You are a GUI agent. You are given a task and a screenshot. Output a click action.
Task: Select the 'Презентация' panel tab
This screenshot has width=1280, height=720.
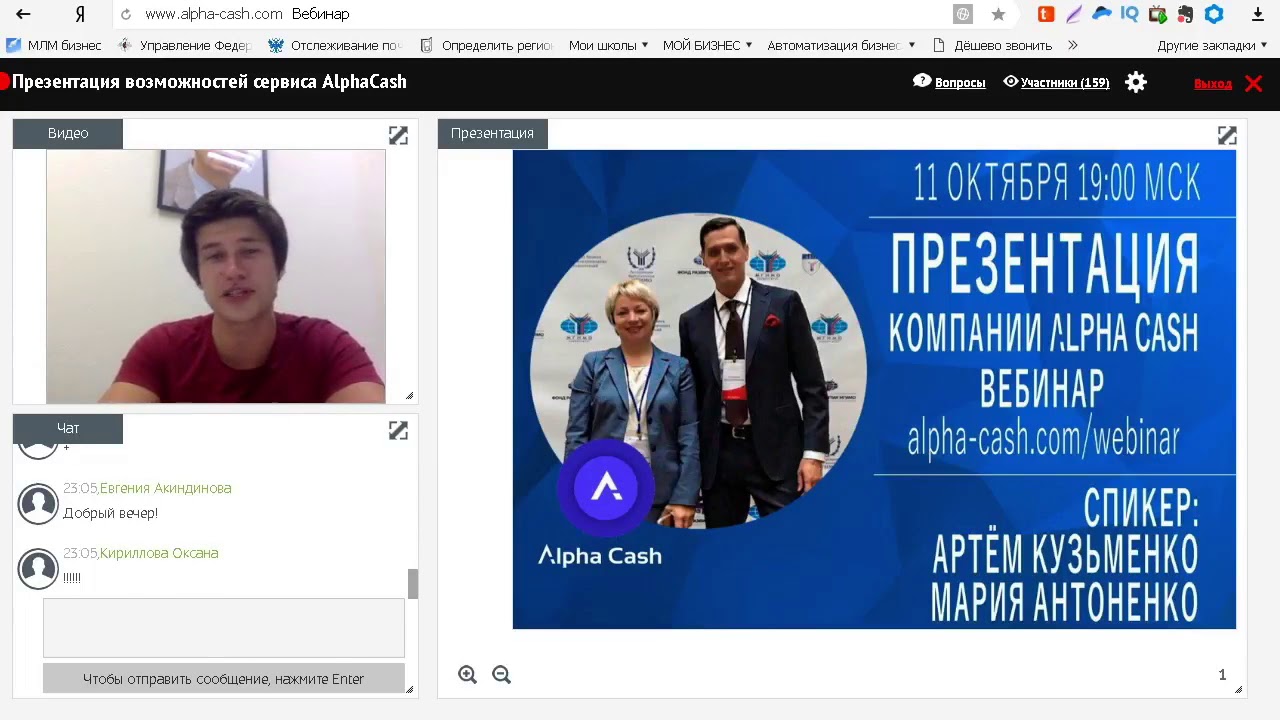(x=493, y=133)
